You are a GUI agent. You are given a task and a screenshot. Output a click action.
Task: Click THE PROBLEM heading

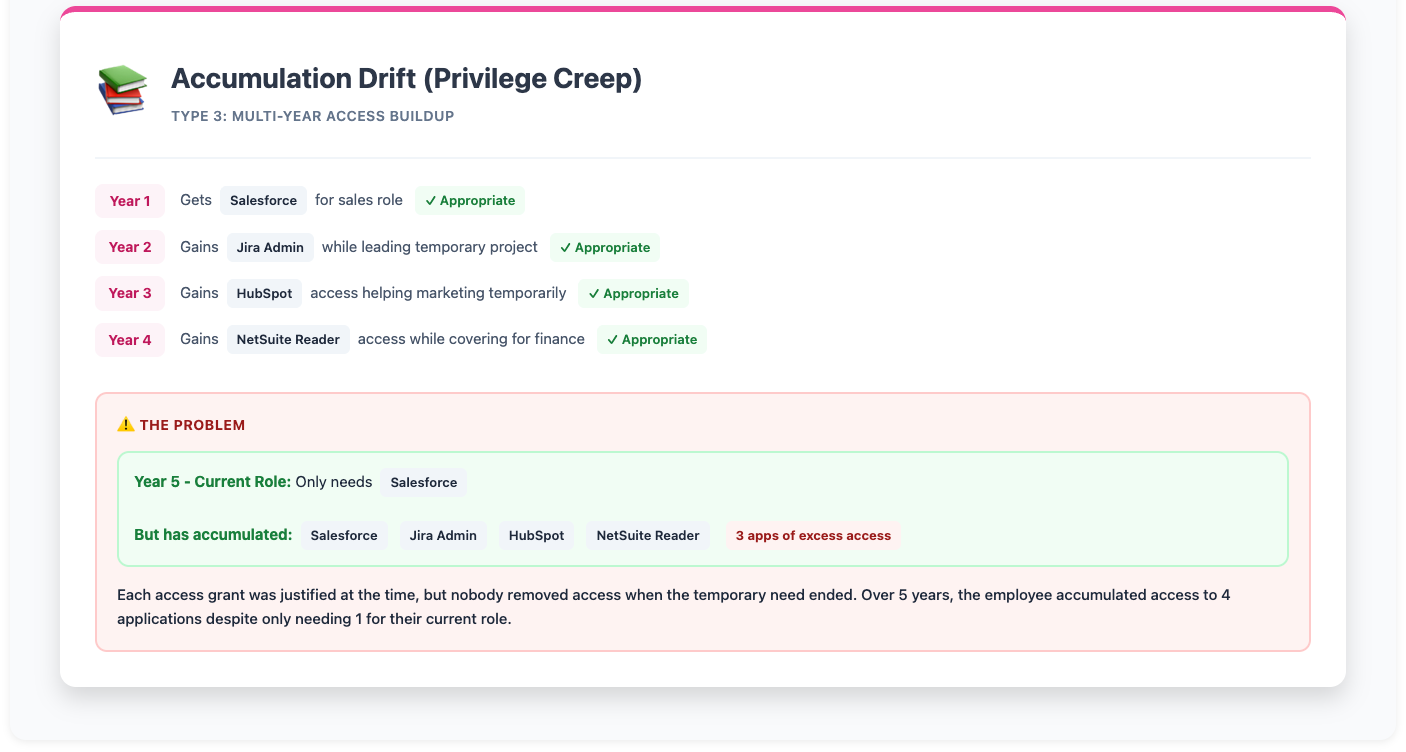pyautogui.click(x=192, y=425)
